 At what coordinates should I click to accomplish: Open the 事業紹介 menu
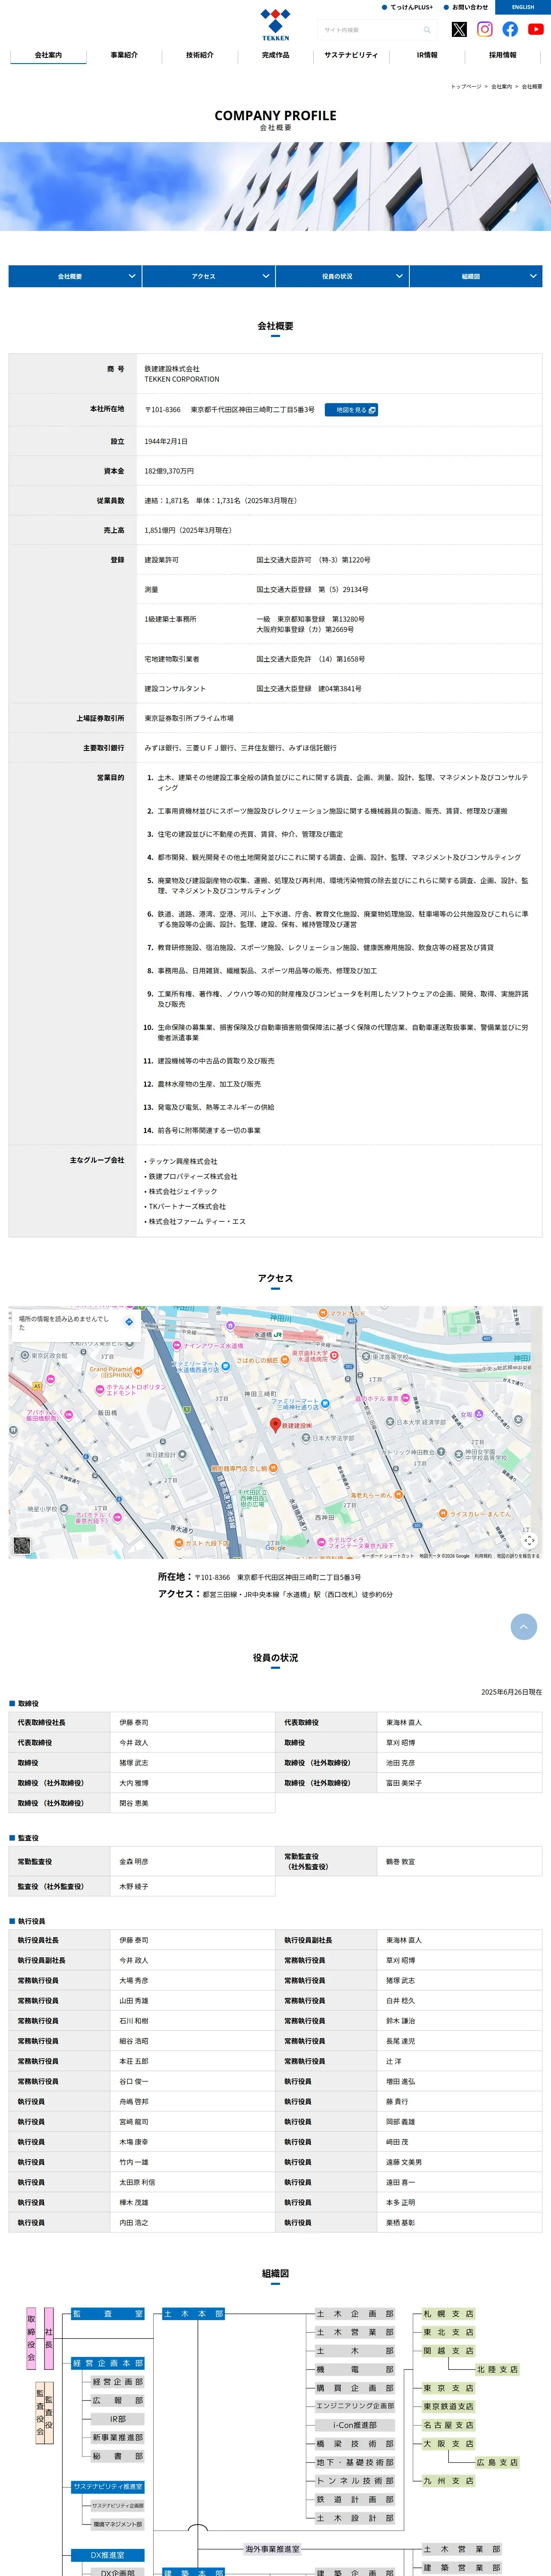coord(124,55)
